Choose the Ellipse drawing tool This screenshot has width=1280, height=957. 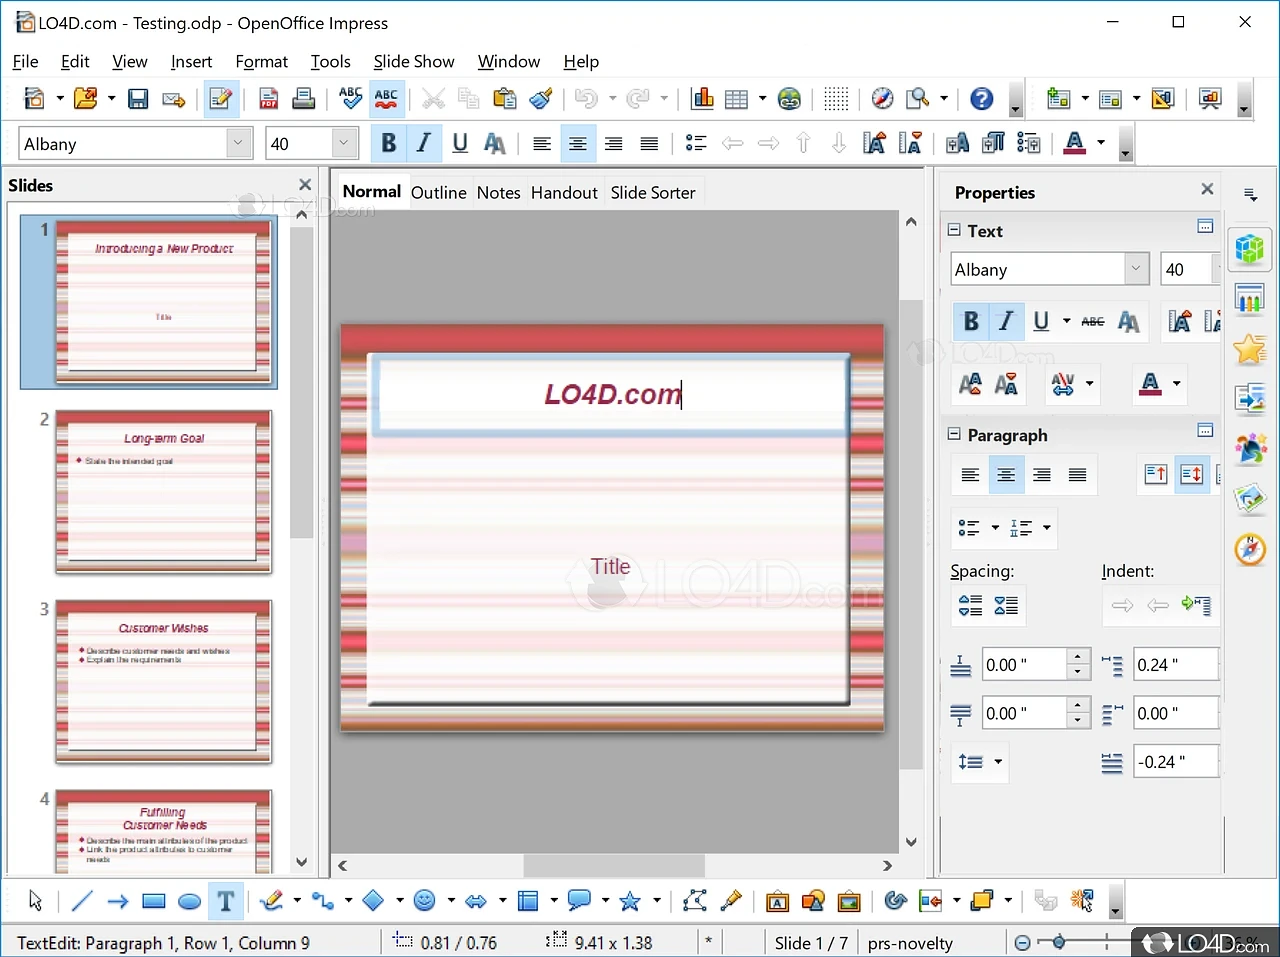click(x=189, y=901)
